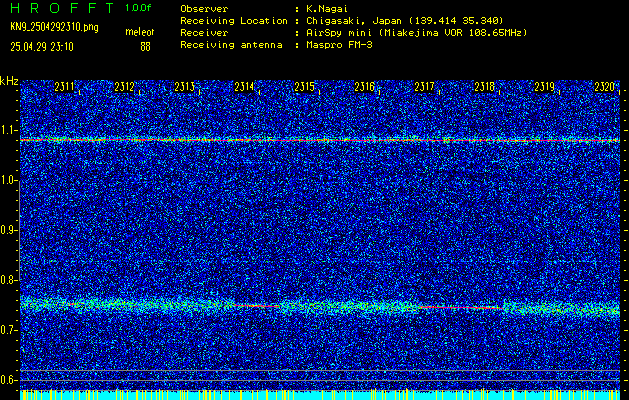Click the Maspro FM-3 antenna text
The width and height of the screenshot is (629, 400).
click(x=339, y=45)
